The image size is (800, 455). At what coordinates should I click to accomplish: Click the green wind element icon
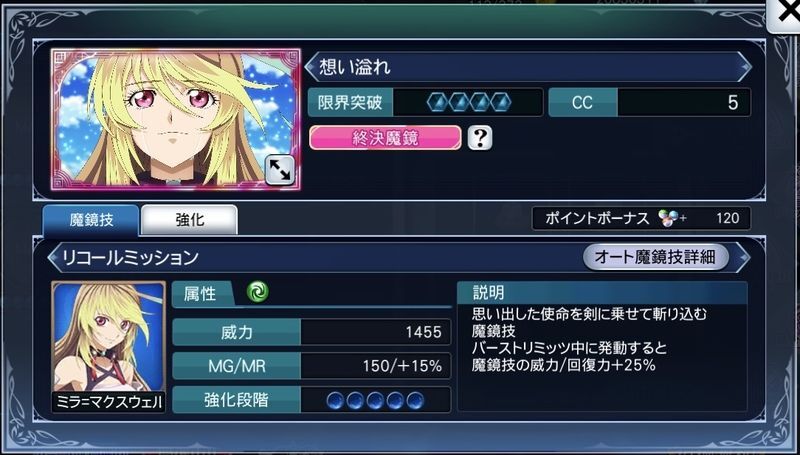(x=258, y=292)
